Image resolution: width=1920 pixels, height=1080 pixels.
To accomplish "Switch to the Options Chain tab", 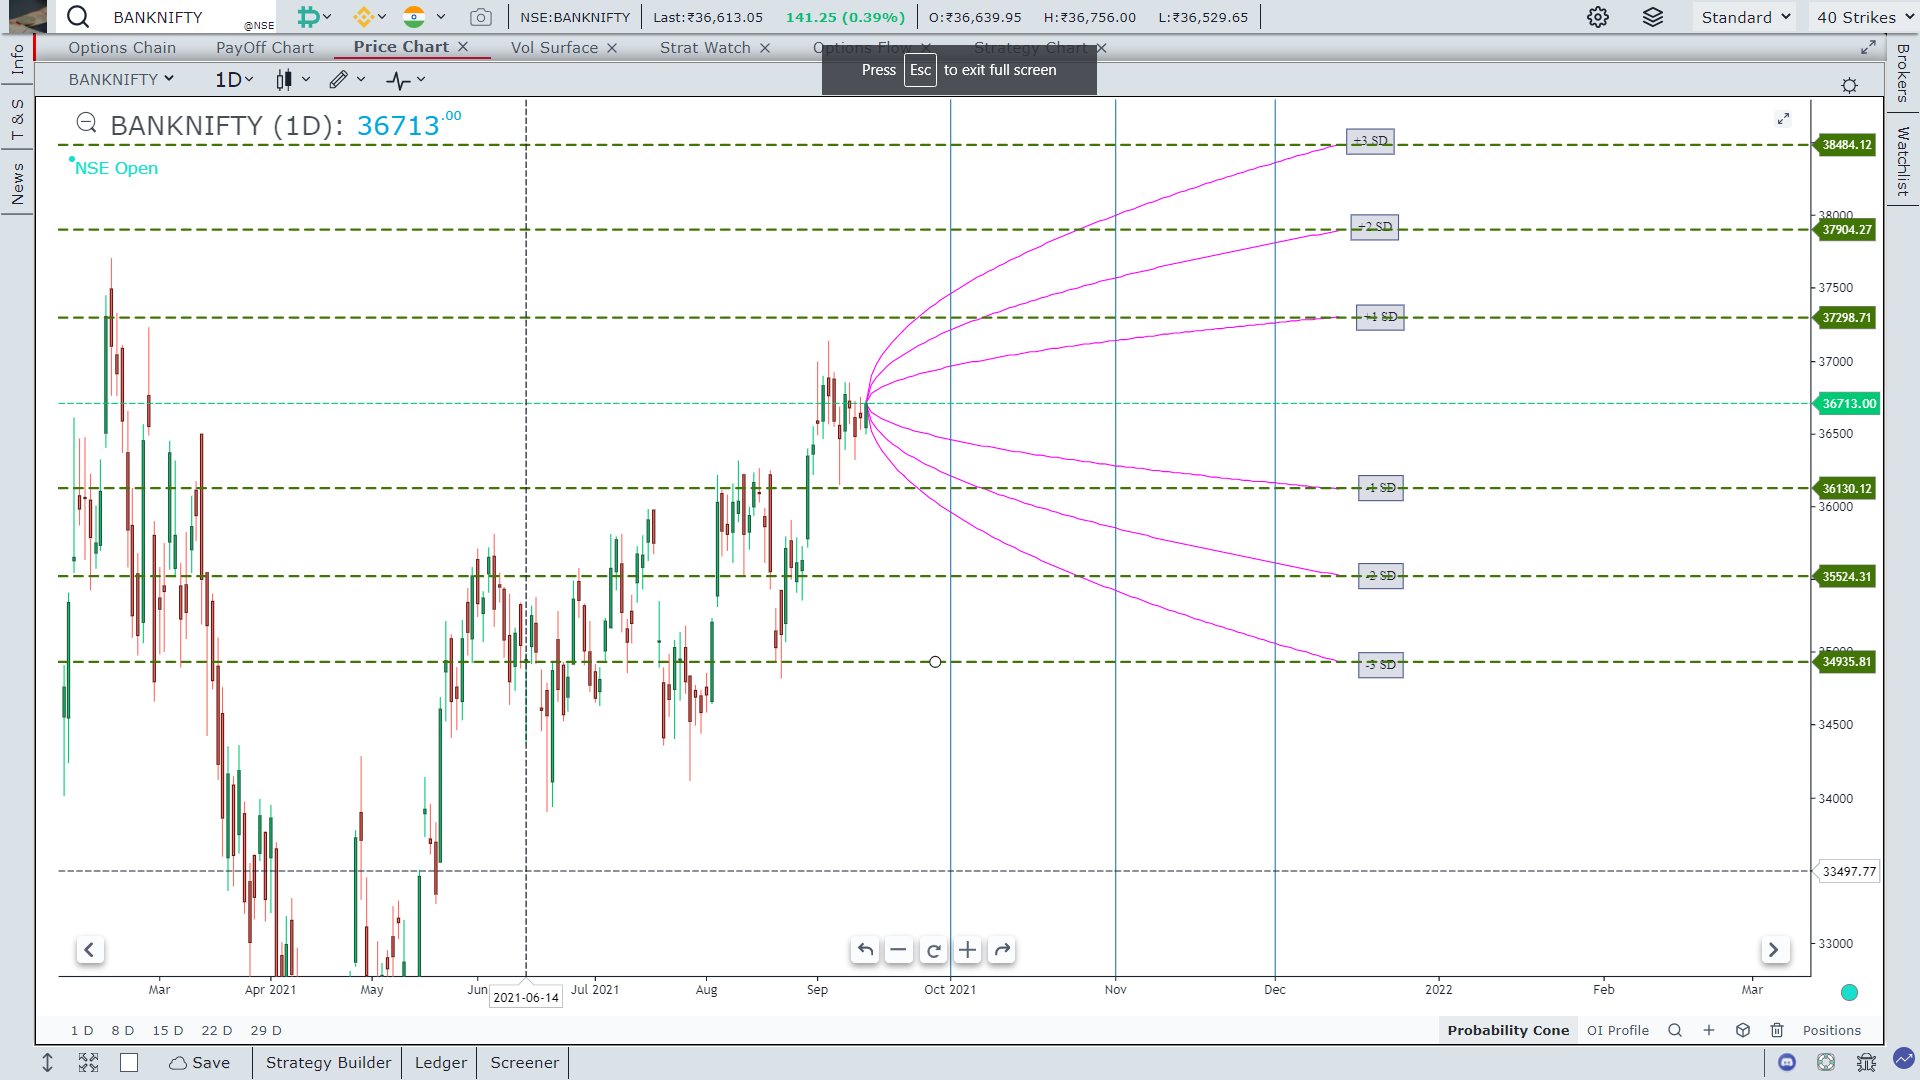I will 122,48.
